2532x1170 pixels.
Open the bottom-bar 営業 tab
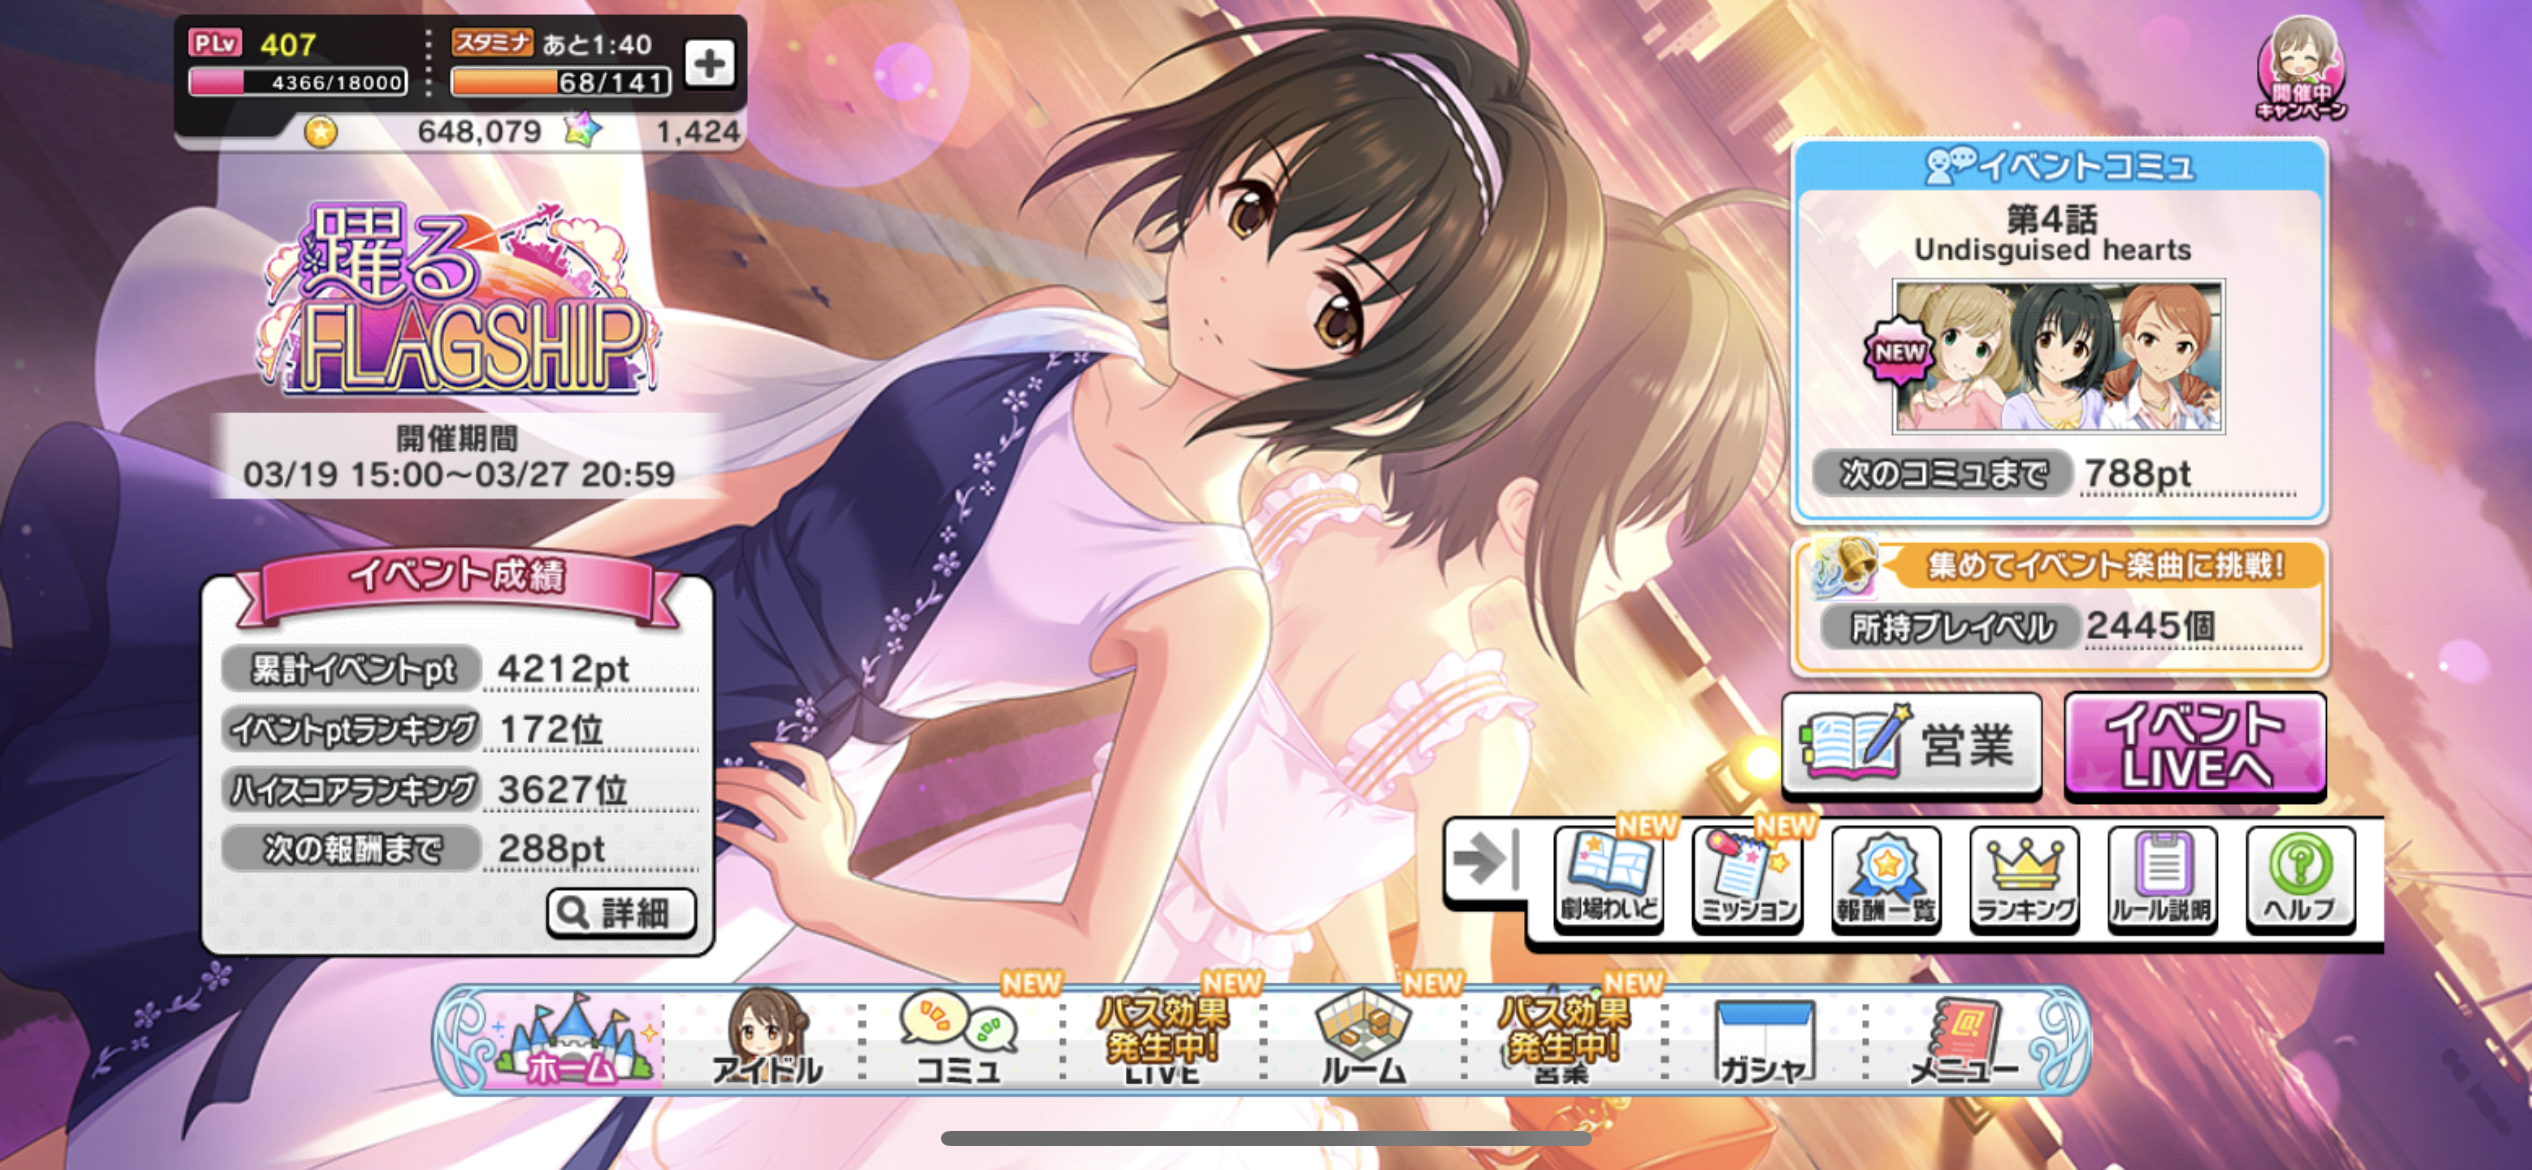[x=1563, y=1040]
